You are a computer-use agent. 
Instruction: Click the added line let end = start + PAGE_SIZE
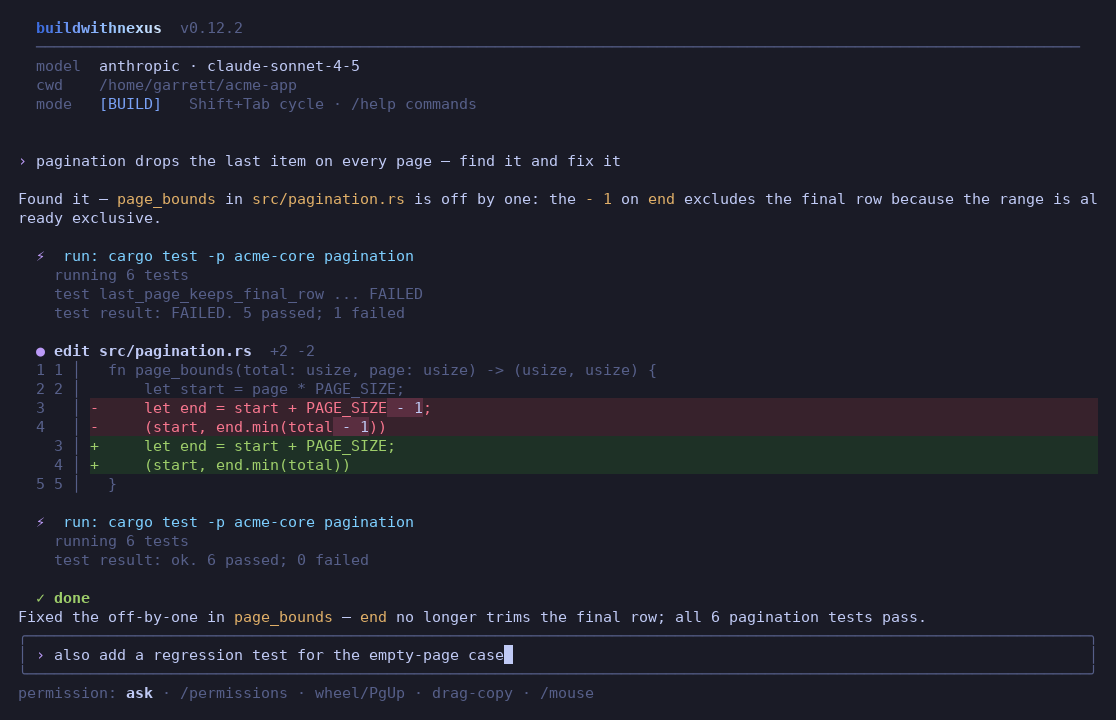594,446
